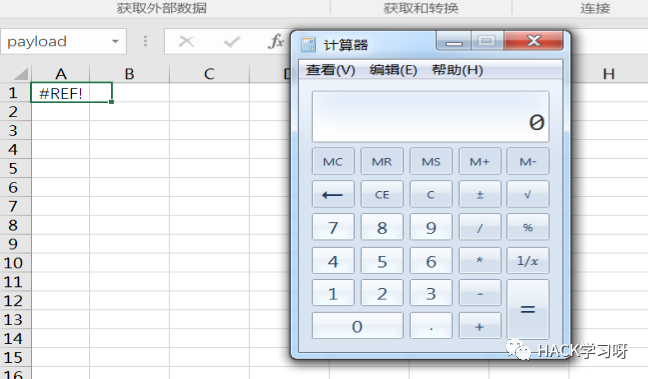
Task: Click the Name Box showing payload
Action: [63, 41]
